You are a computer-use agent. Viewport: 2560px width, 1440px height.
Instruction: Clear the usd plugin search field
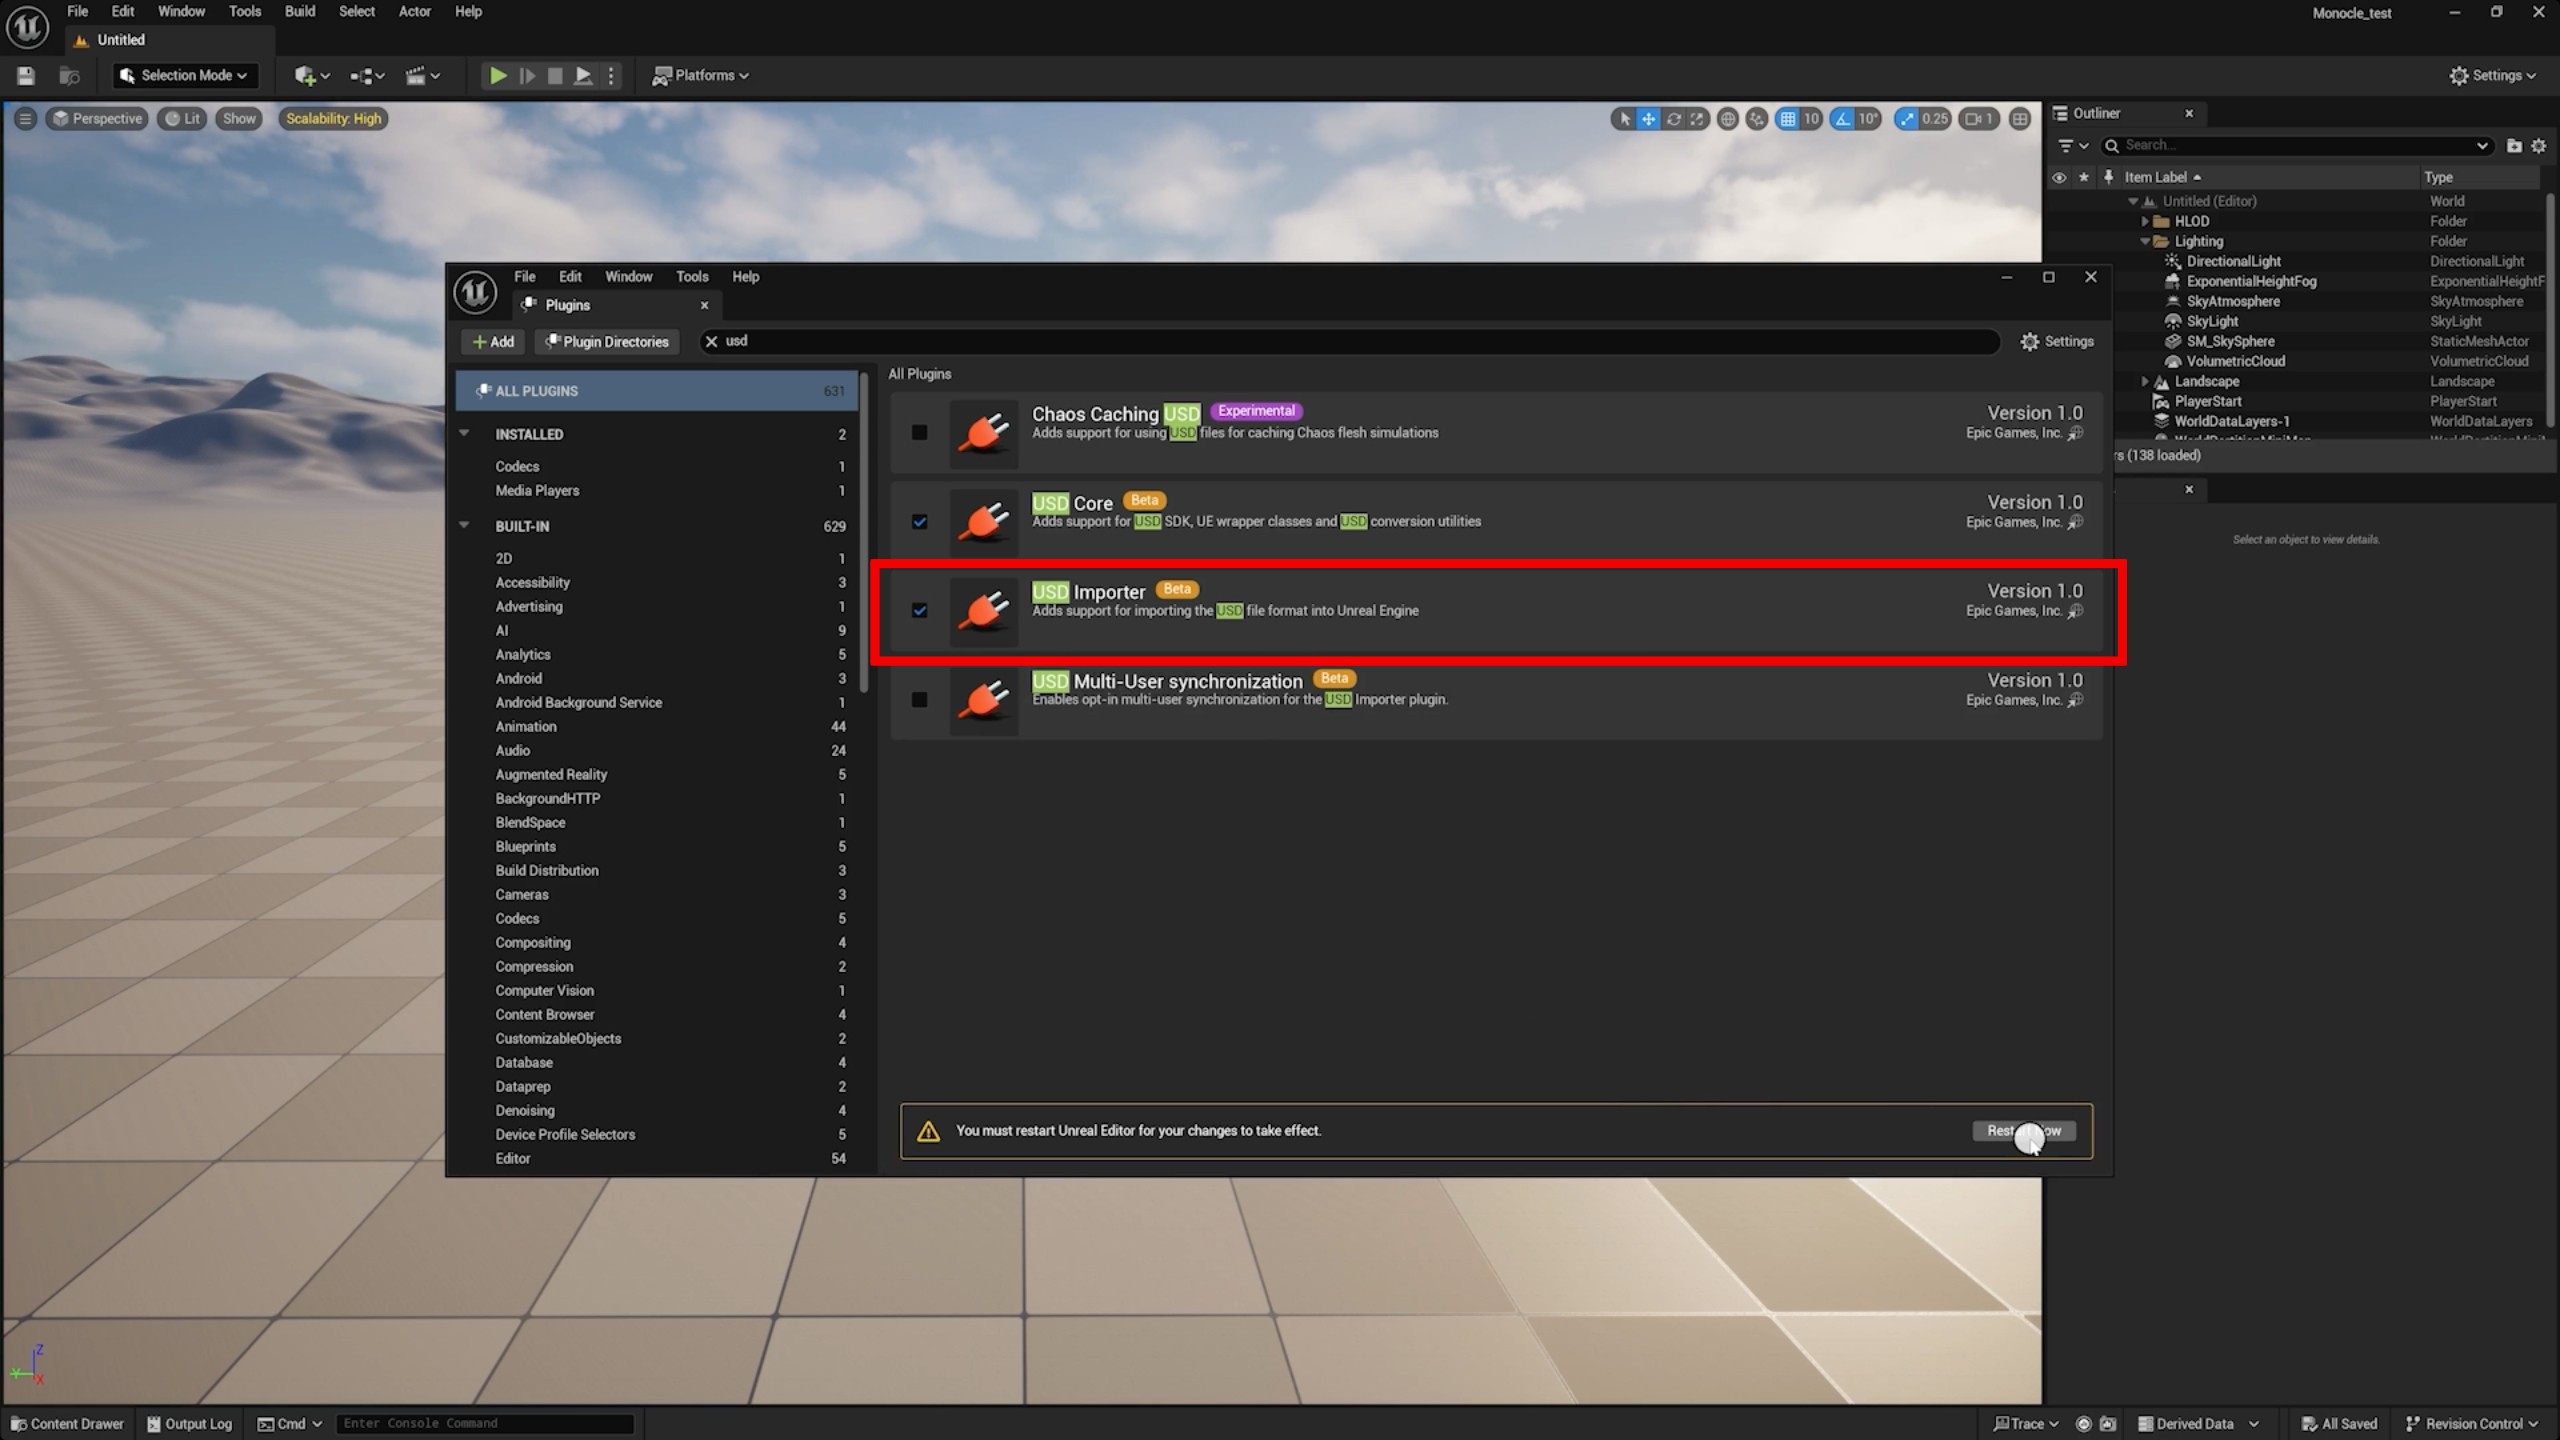pyautogui.click(x=710, y=341)
